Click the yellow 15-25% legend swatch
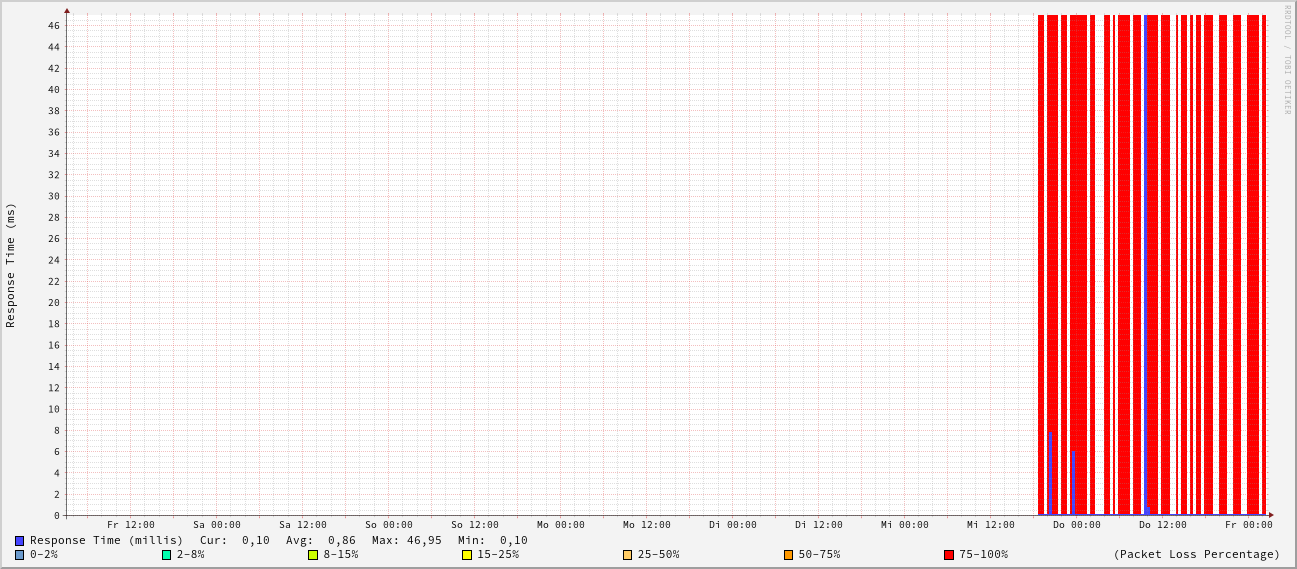This screenshot has width=1297, height=569. (467, 555)
